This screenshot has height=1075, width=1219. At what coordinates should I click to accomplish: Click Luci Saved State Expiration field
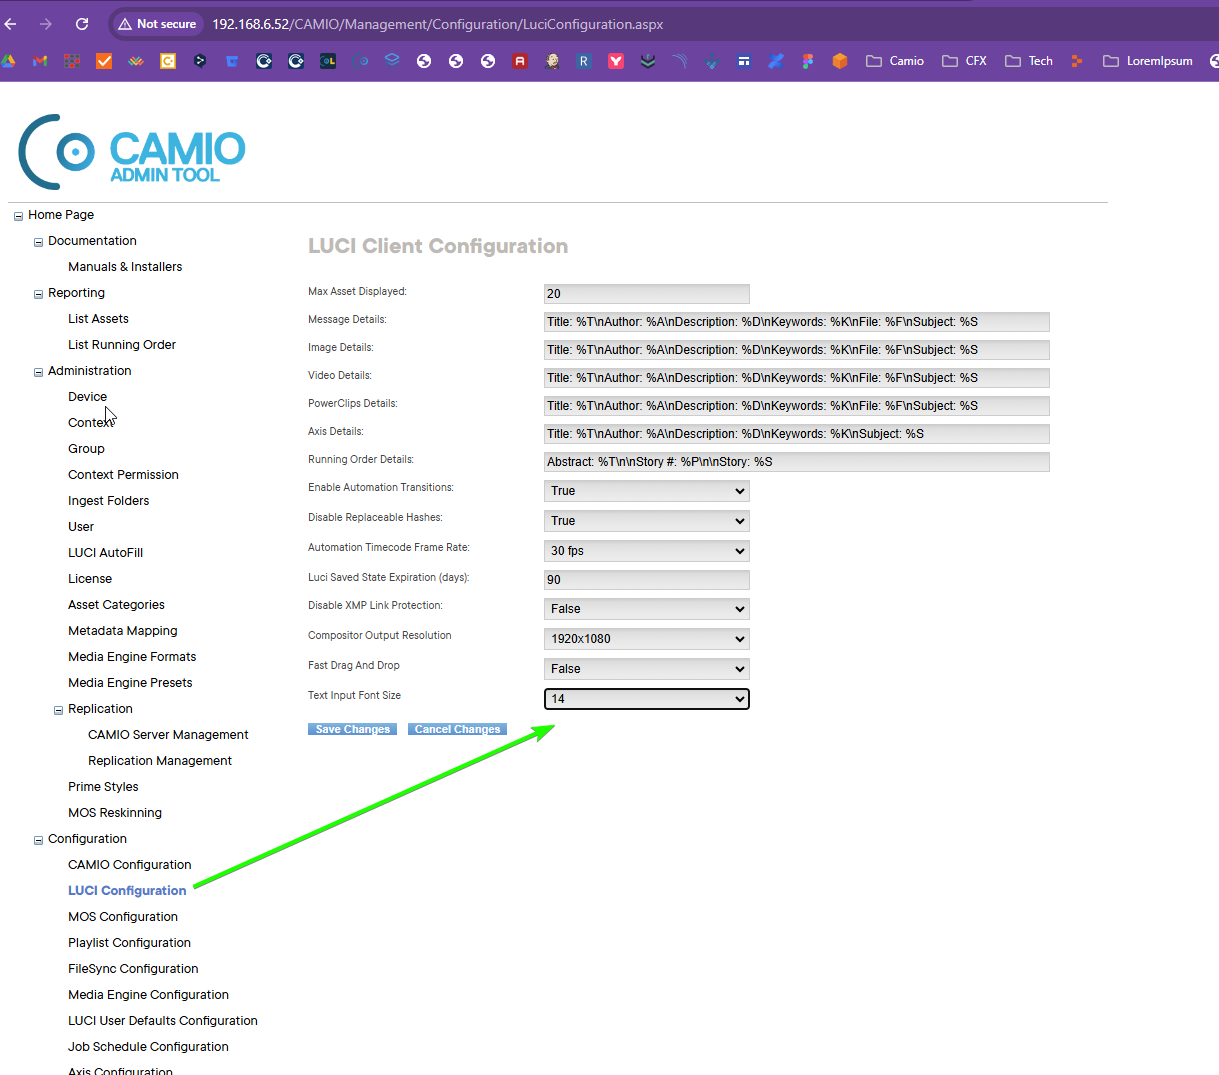(647, 580)
